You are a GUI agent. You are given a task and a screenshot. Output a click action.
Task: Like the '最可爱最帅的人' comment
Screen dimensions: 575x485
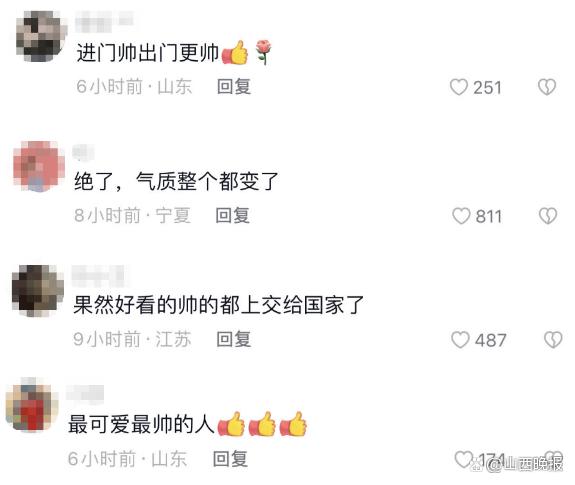464,459
